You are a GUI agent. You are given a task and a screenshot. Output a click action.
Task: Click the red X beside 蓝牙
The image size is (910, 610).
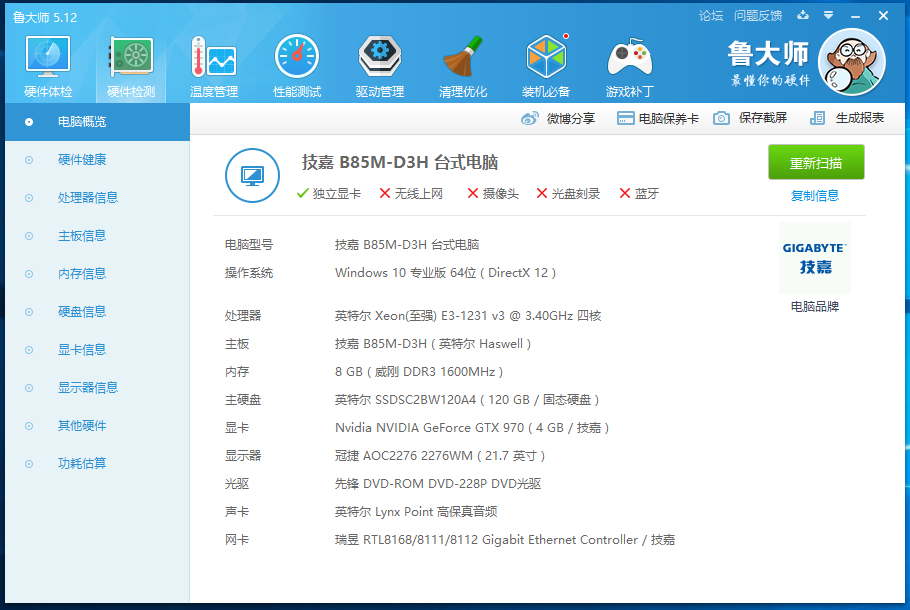[x=624, y=193]
